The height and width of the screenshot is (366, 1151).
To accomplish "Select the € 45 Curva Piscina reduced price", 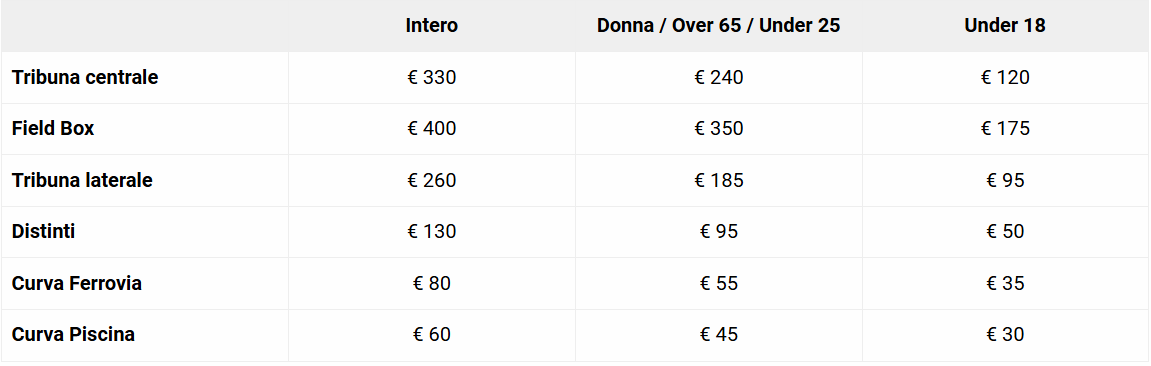I will [x=719, y=334].
